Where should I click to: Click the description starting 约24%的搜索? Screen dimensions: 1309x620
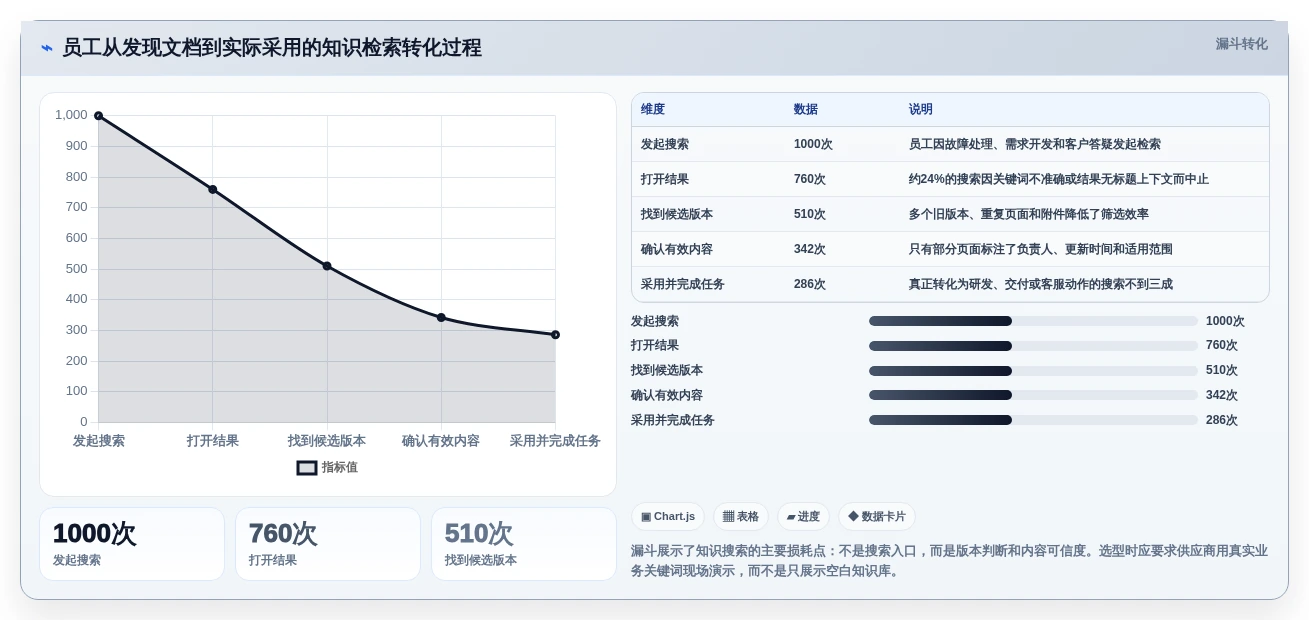1059,179
